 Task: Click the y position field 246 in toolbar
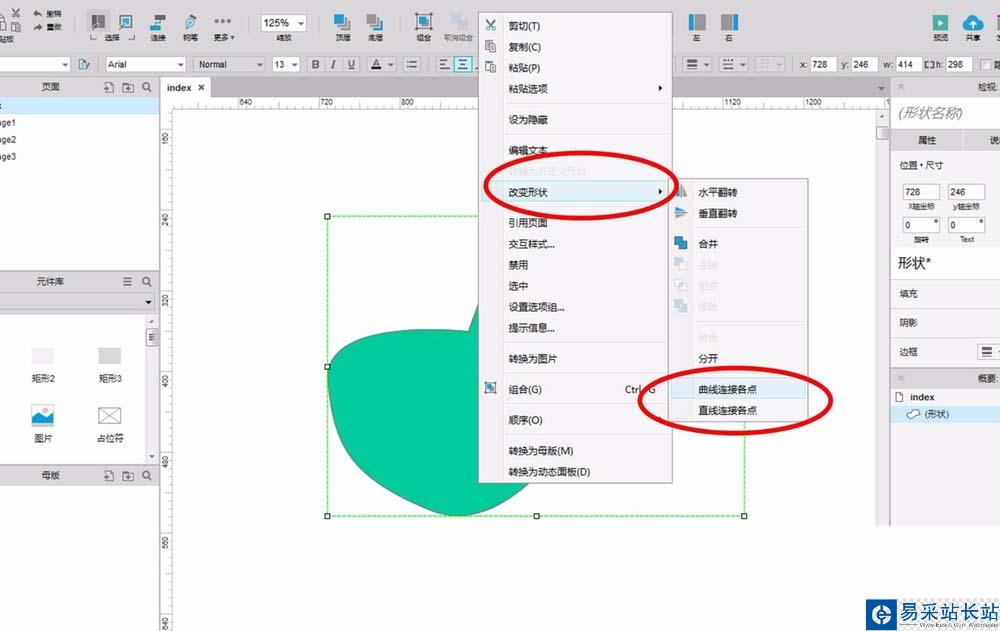pos(864,64)
